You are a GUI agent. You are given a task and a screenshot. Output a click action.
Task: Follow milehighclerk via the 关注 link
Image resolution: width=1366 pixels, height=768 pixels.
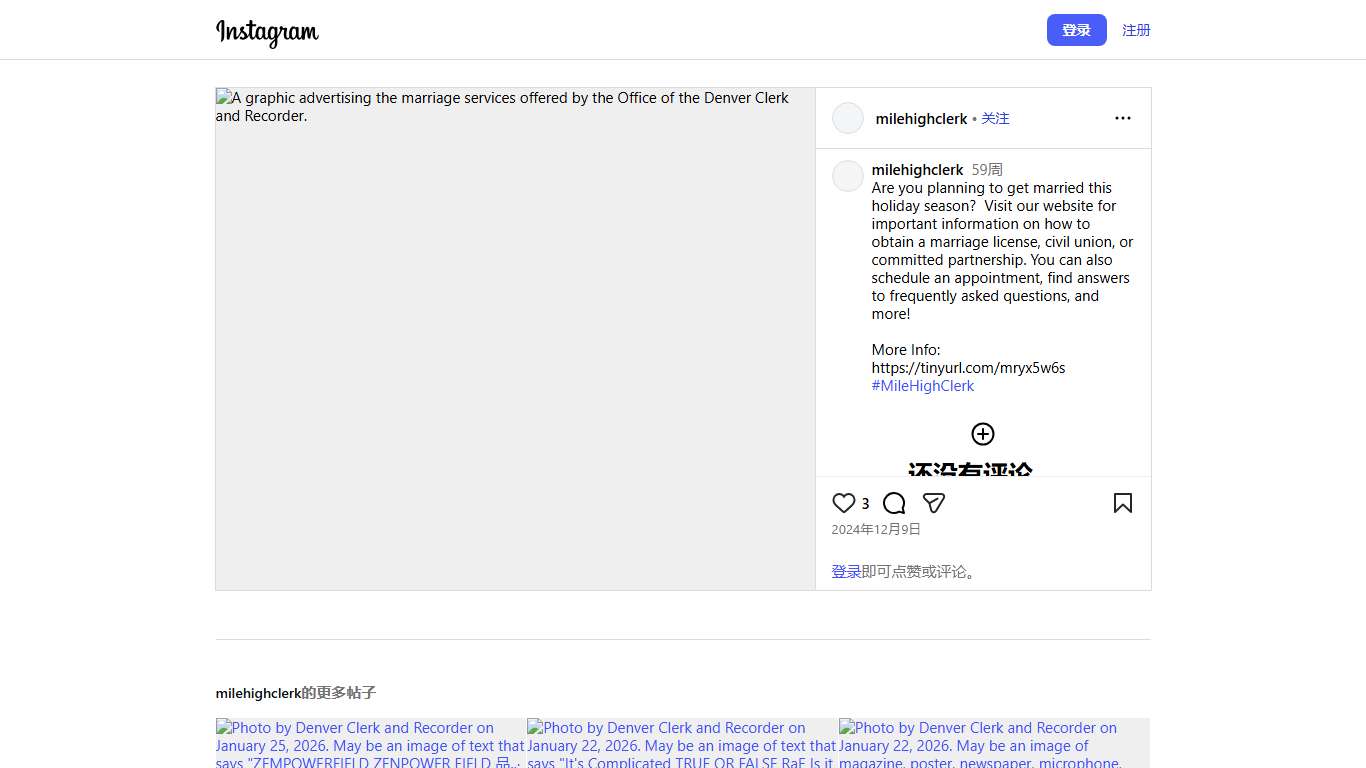(995, 119)
